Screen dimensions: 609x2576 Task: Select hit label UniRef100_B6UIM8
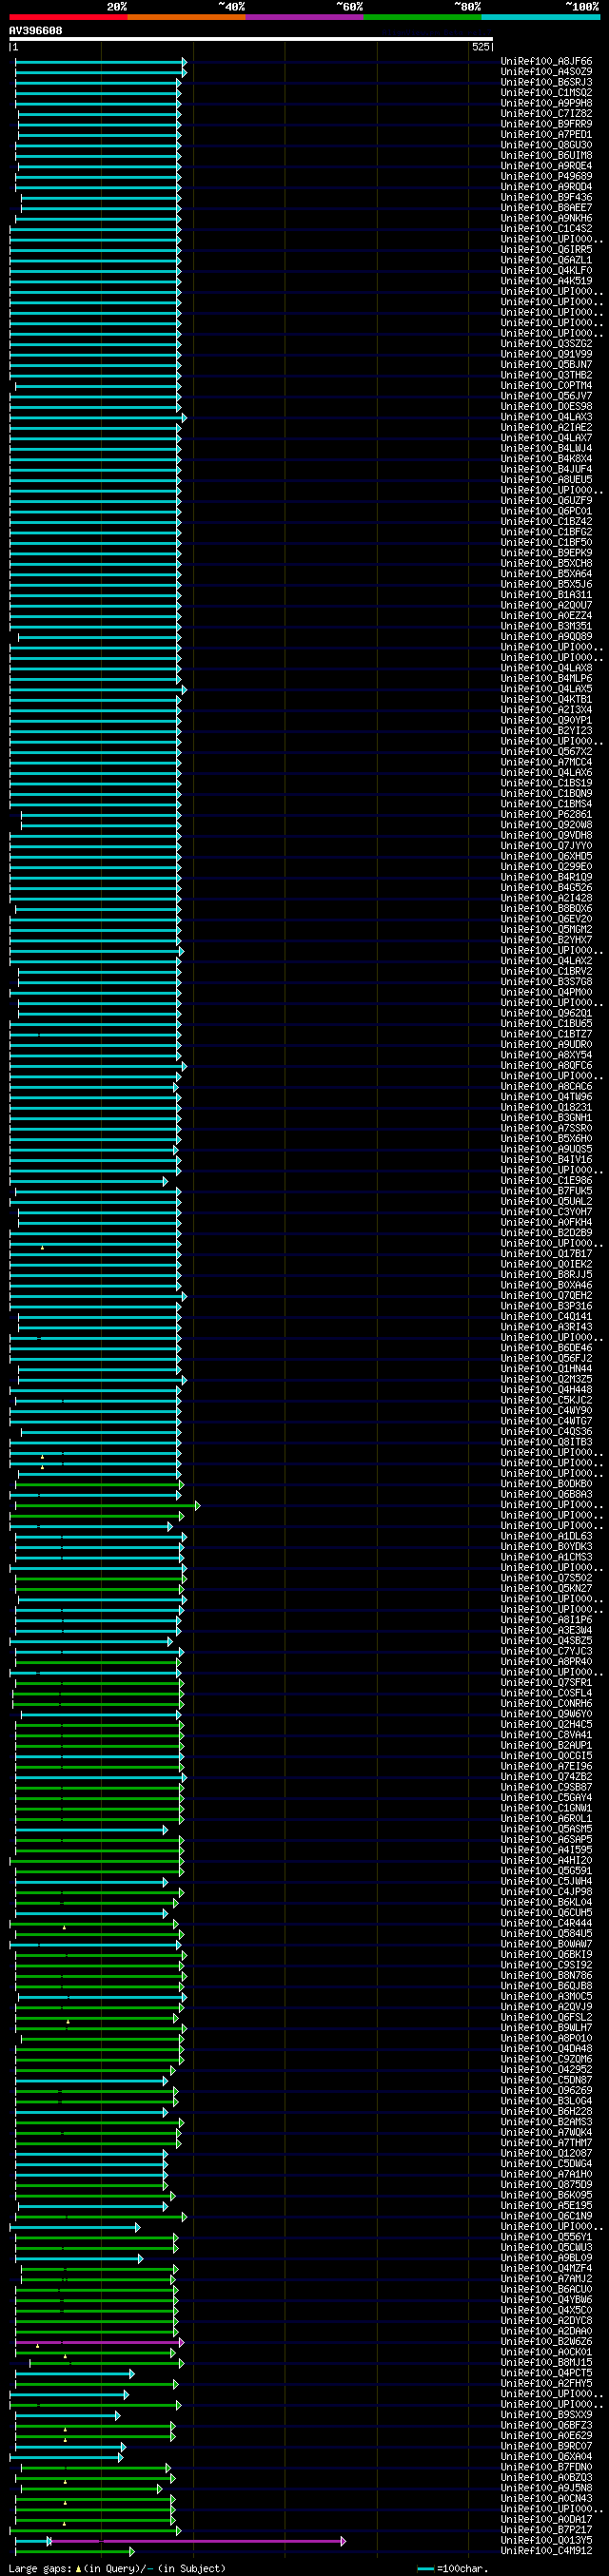(546, 156)
